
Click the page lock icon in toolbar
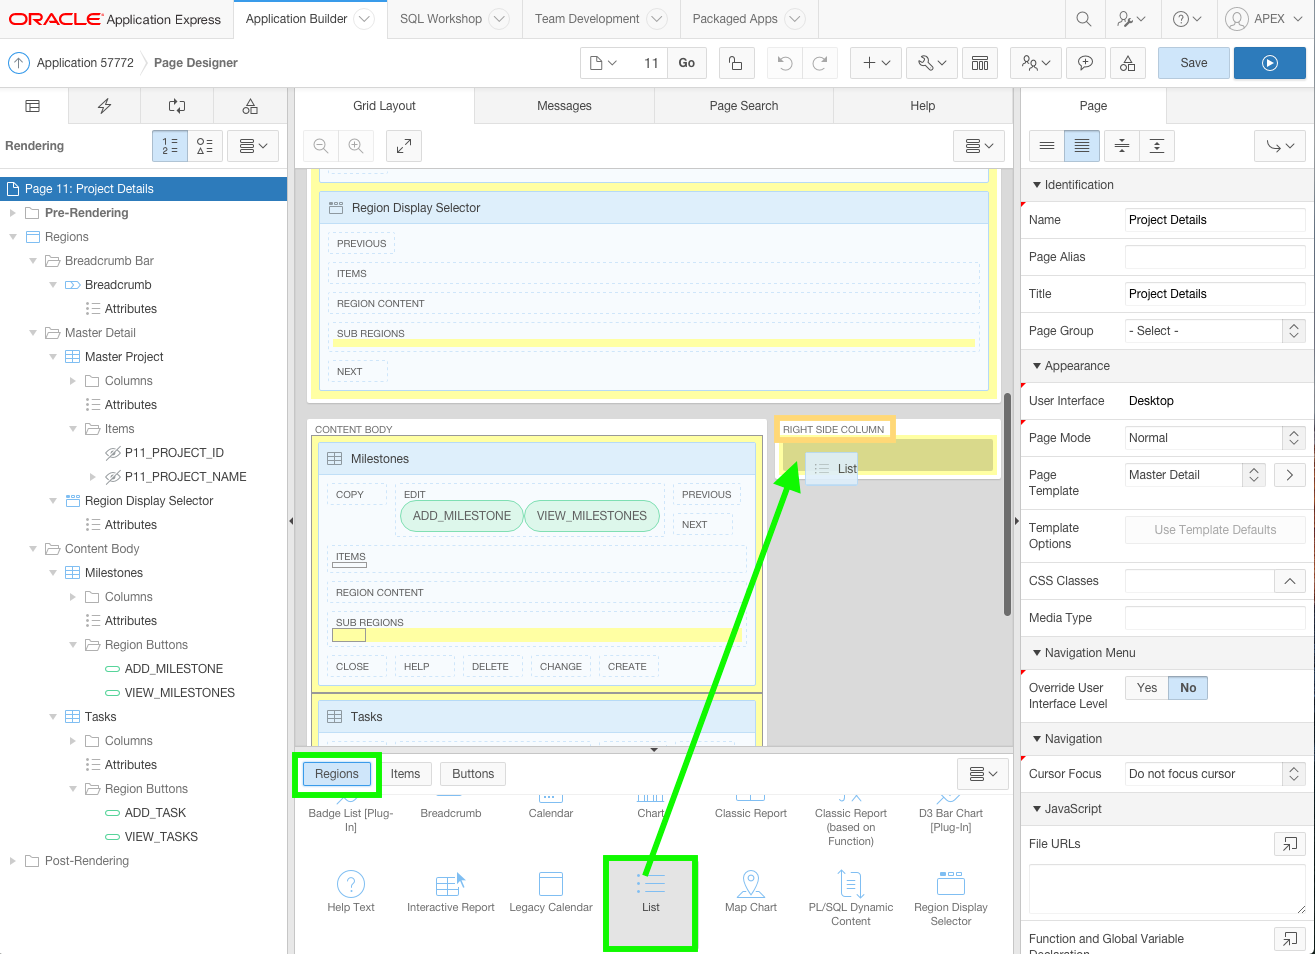735,63
